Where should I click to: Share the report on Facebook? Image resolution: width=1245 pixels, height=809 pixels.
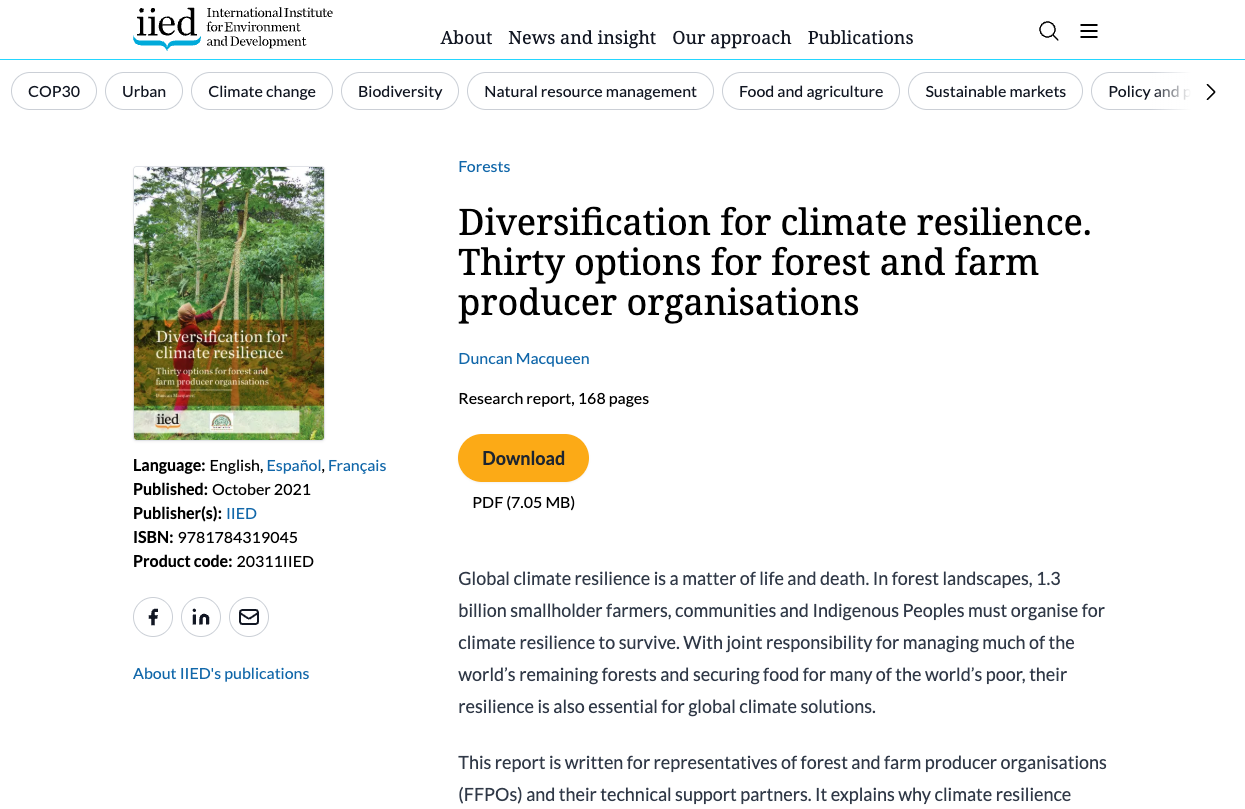coord(153,617)
